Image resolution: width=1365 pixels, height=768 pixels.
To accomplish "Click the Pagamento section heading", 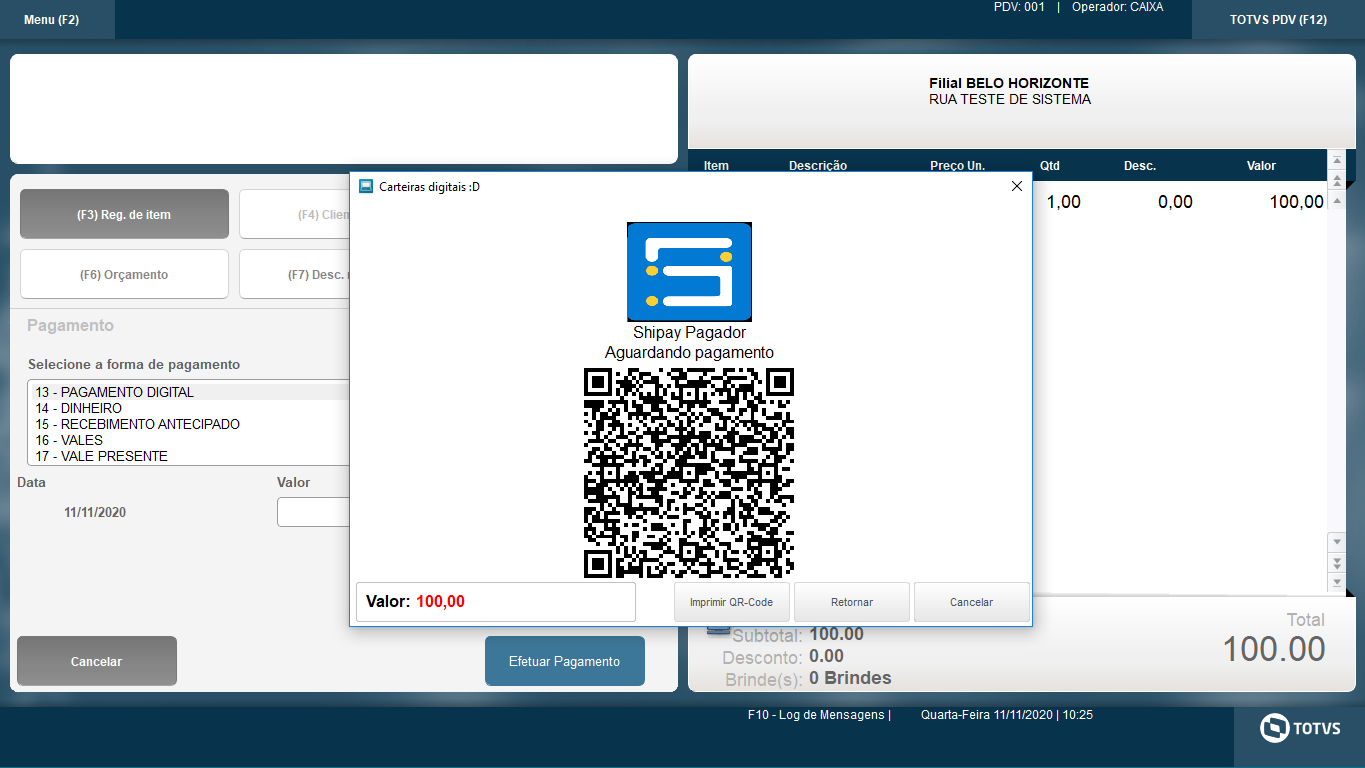I will pos(70,326).
